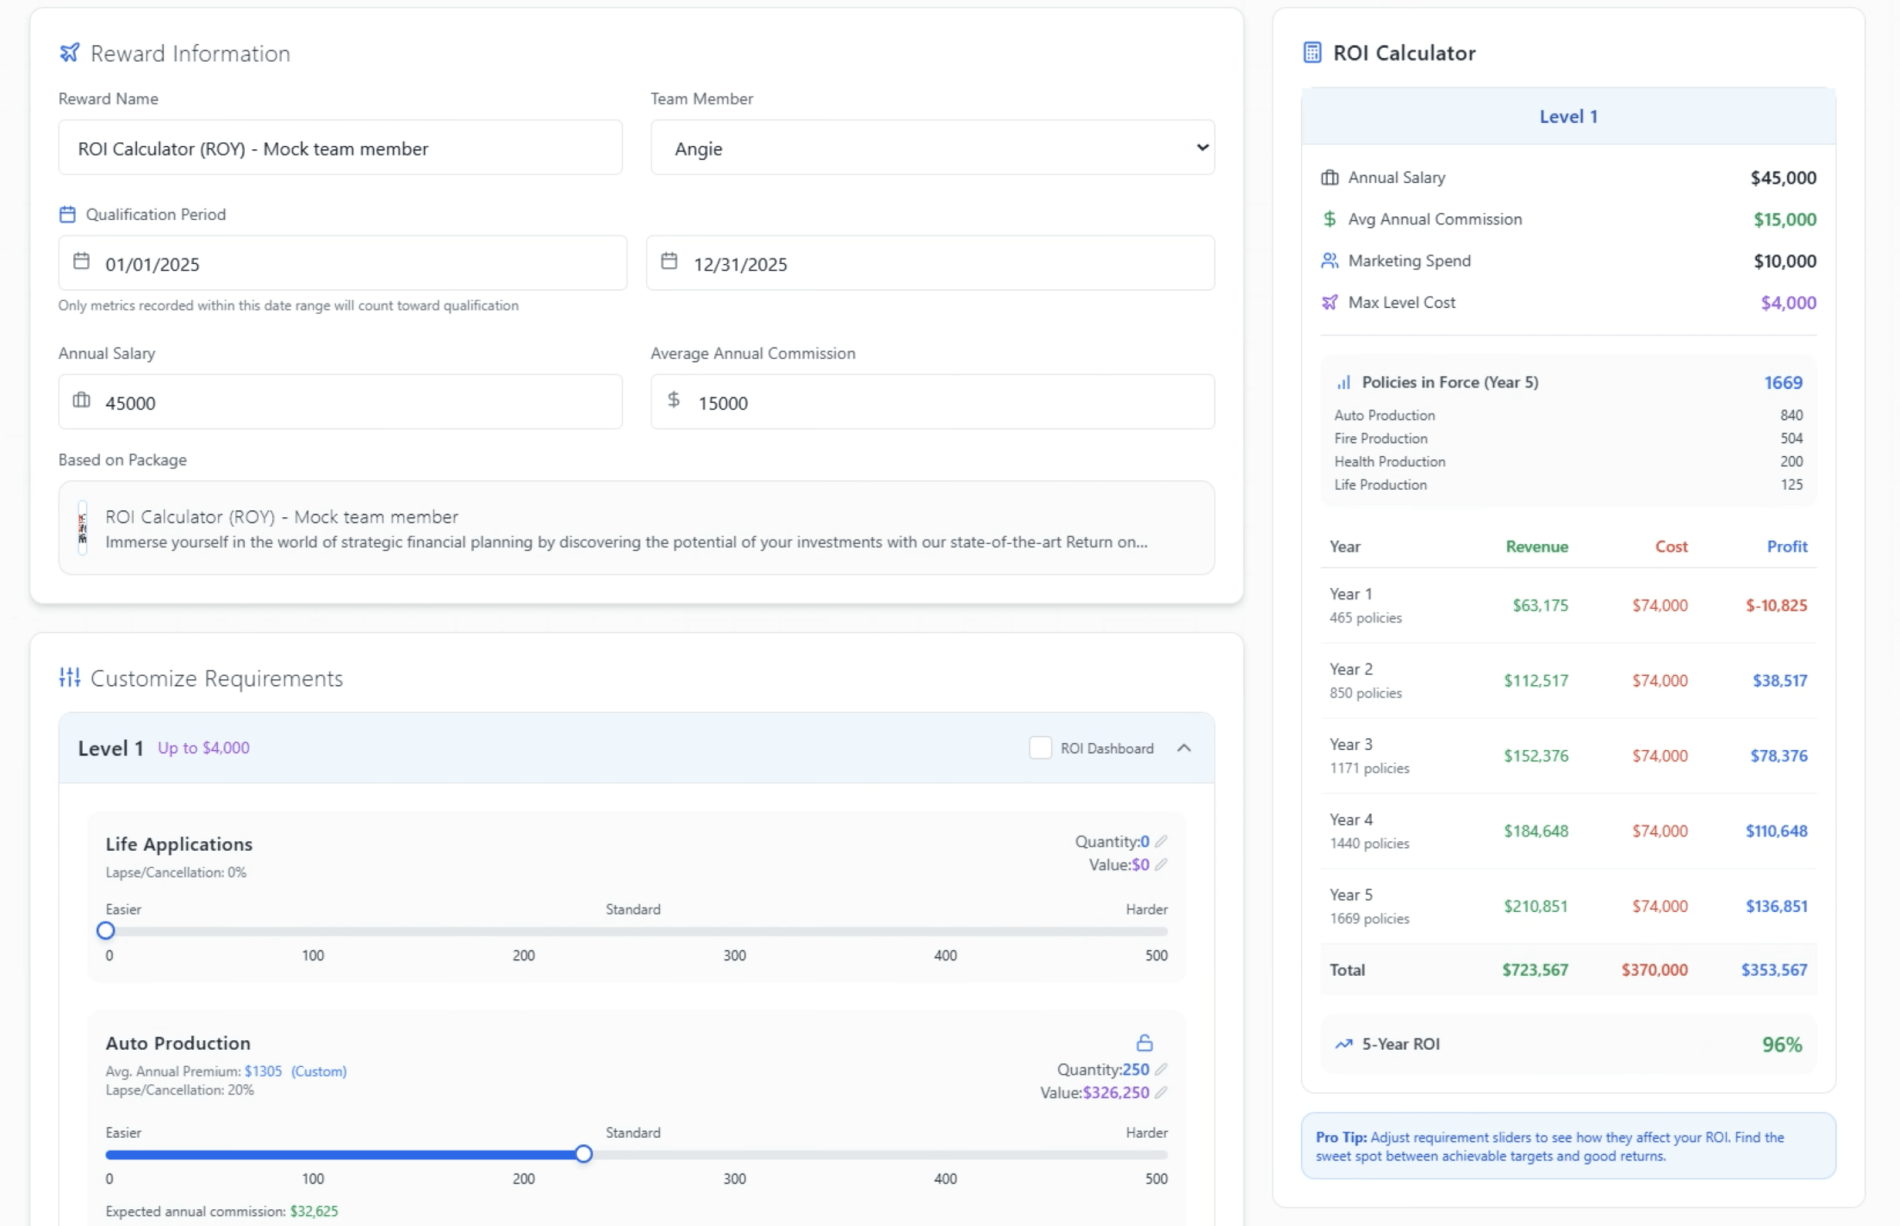Click the (Custom) link for Auto Production premium
Screen dimensions: 1900x1226
[x=319, y=1071]
